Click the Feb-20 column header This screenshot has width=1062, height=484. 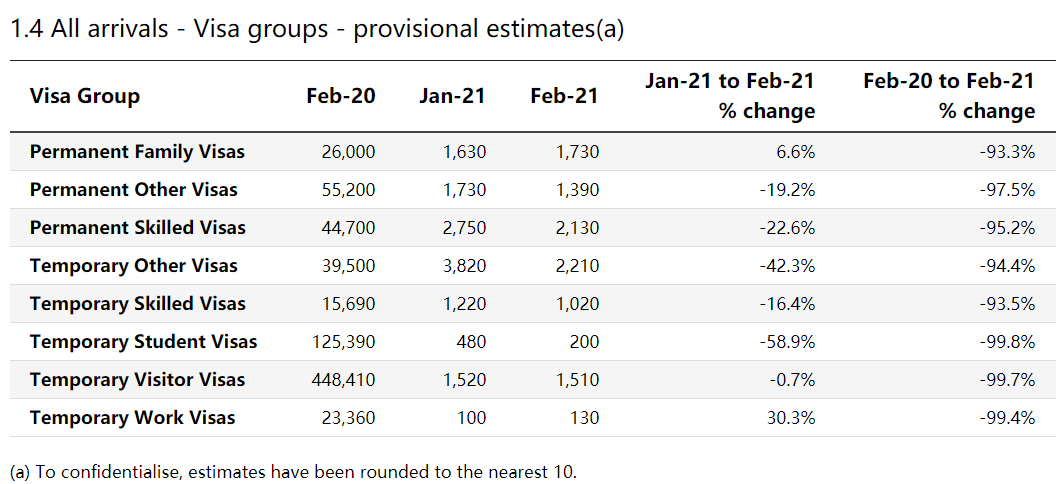point(342,96)
